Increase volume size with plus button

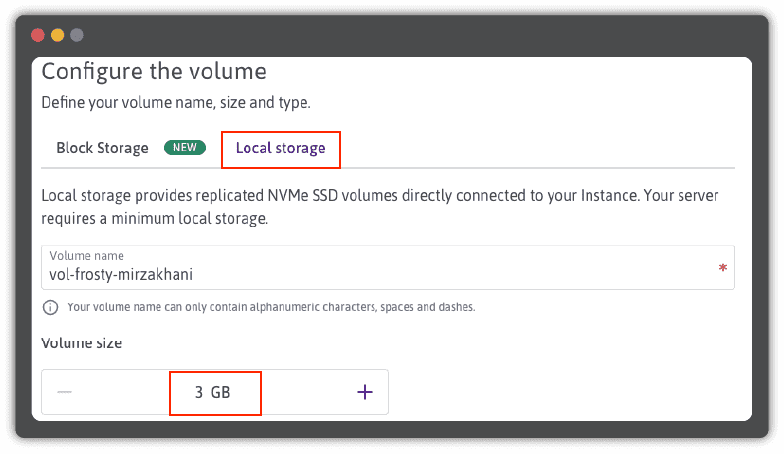pos(365,393)
